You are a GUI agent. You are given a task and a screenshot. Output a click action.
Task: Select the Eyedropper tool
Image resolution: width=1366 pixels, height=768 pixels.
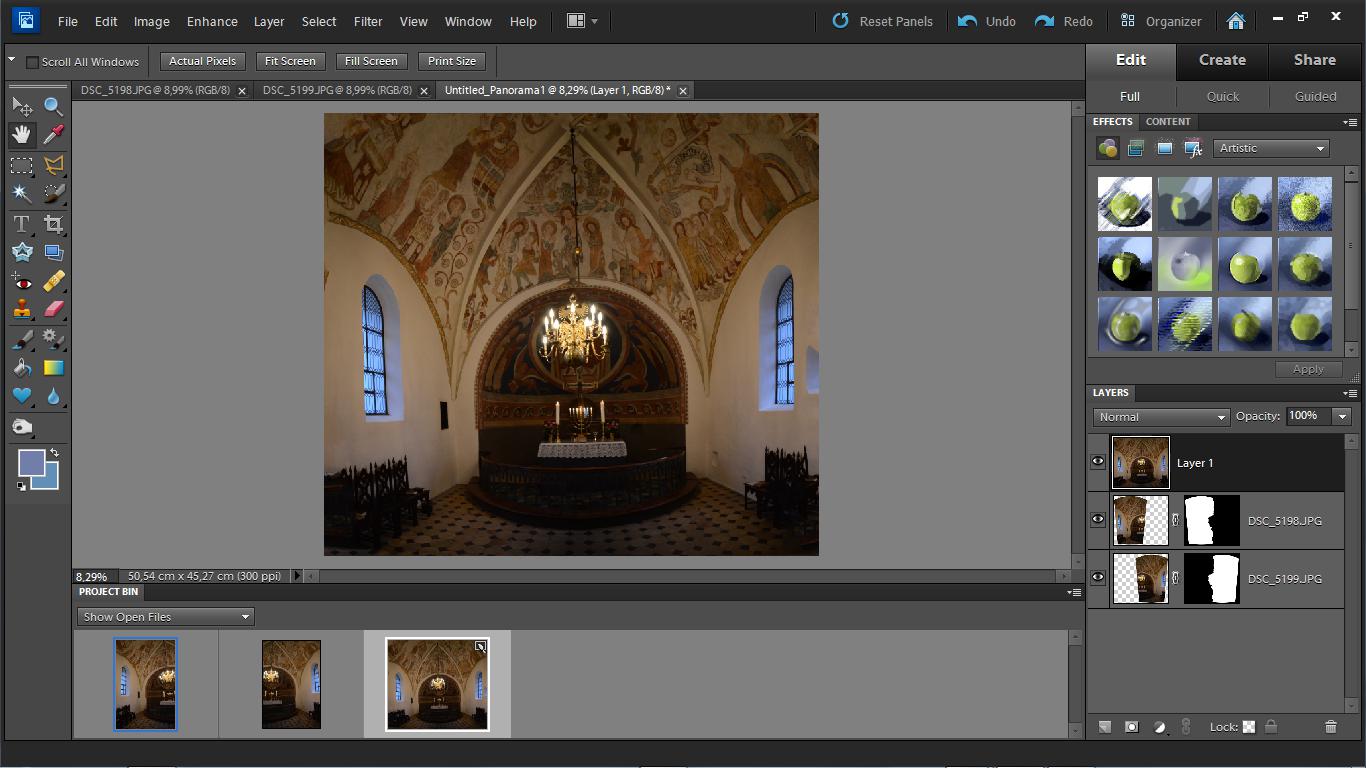(53, 135)
